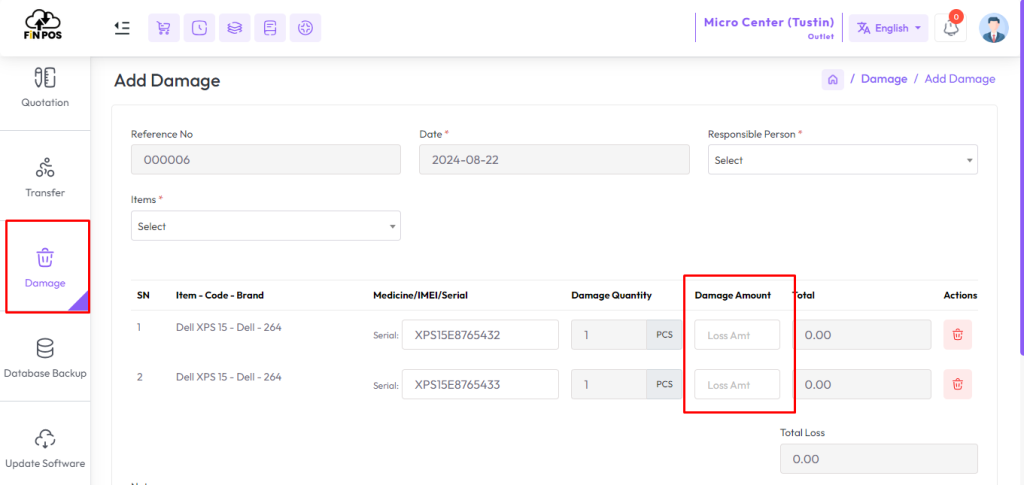This screenshot has height=485, width=1024.
Task: Open Damage in the sidebar
Action: point(45,267)
